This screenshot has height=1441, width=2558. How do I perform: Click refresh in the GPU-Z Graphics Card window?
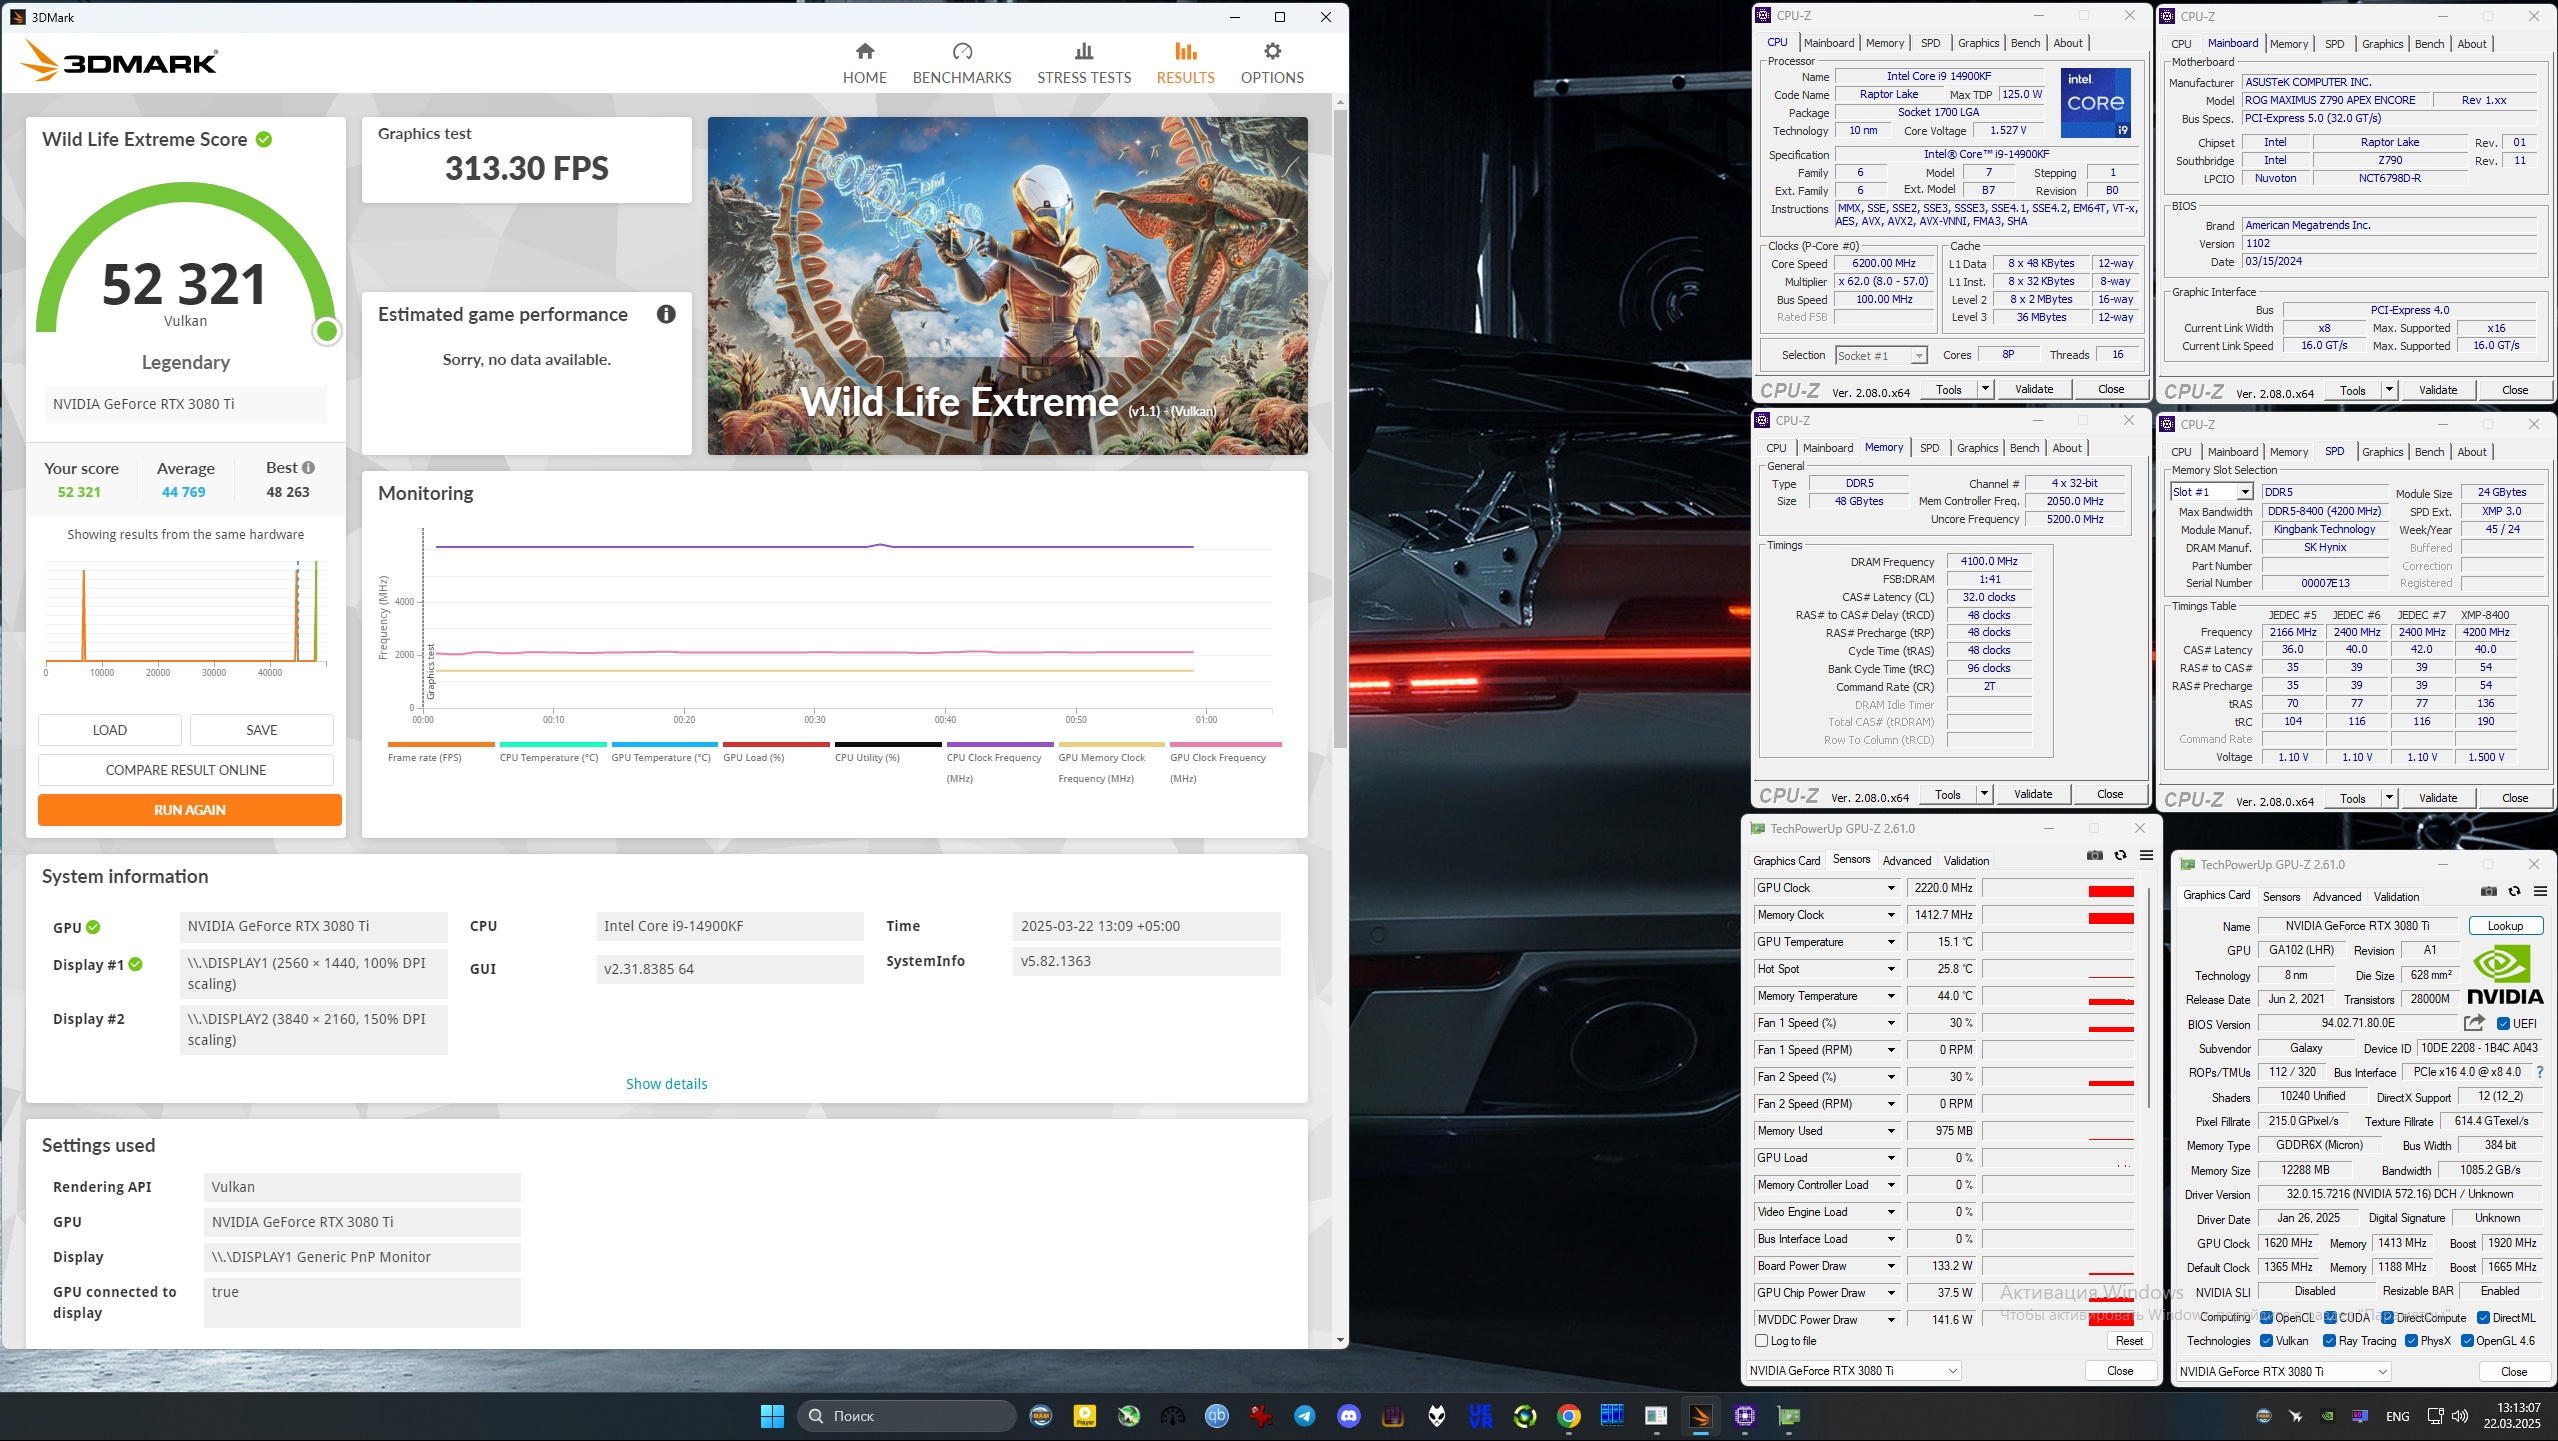coord(2514,891)
